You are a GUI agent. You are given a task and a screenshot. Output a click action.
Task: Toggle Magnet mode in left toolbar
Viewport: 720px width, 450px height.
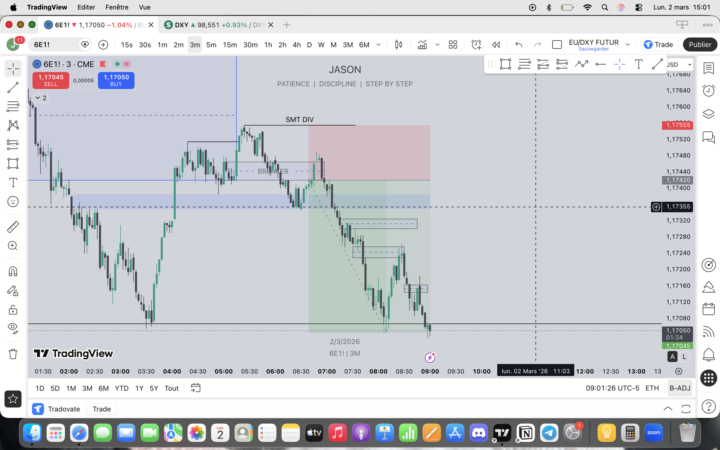[x=13, y=271]
